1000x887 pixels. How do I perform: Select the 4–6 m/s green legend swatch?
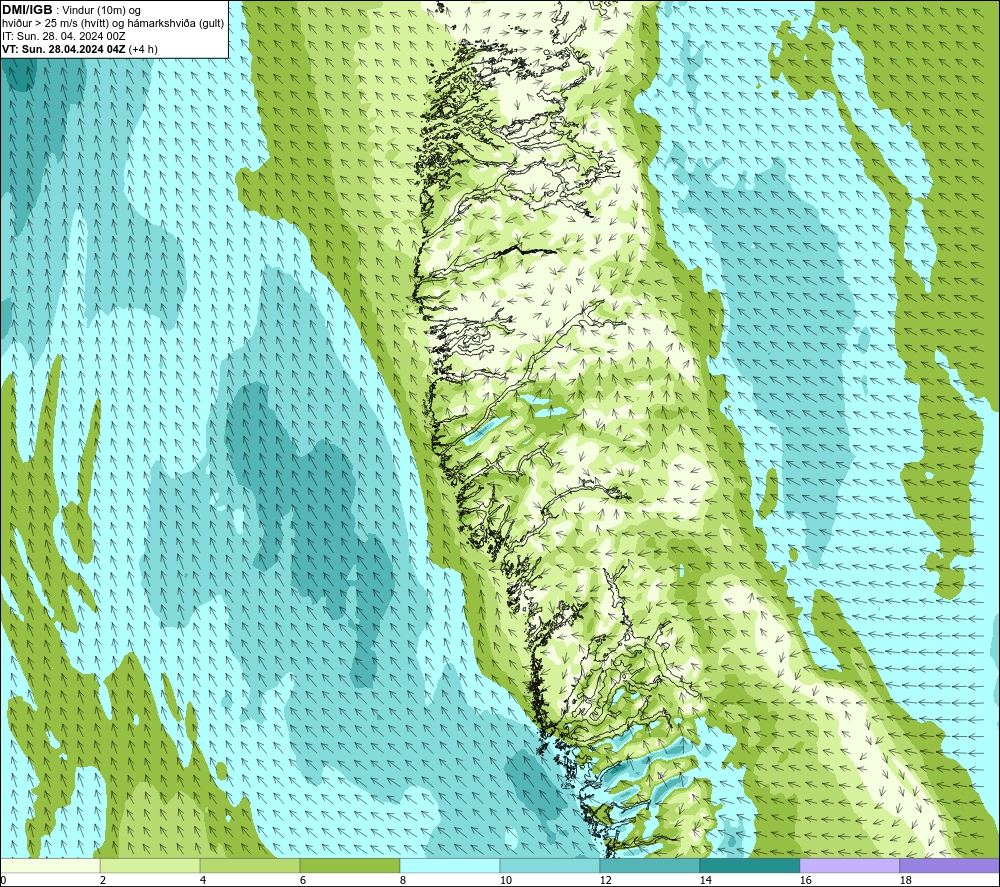point(250,866)
